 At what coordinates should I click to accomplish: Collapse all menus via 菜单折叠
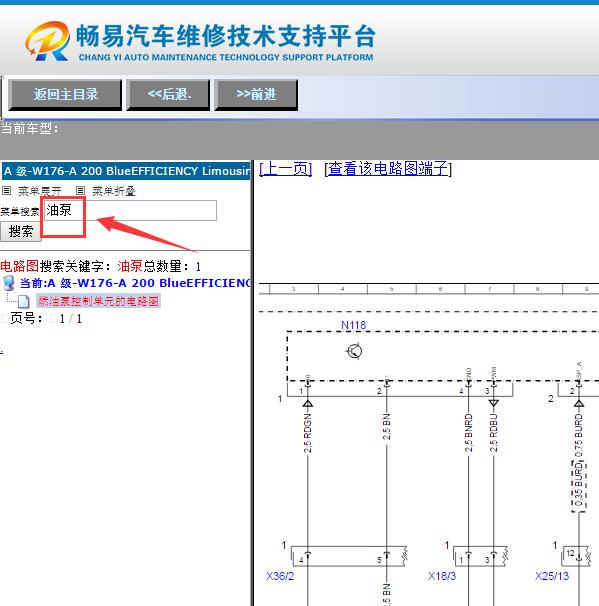(114, 191)
